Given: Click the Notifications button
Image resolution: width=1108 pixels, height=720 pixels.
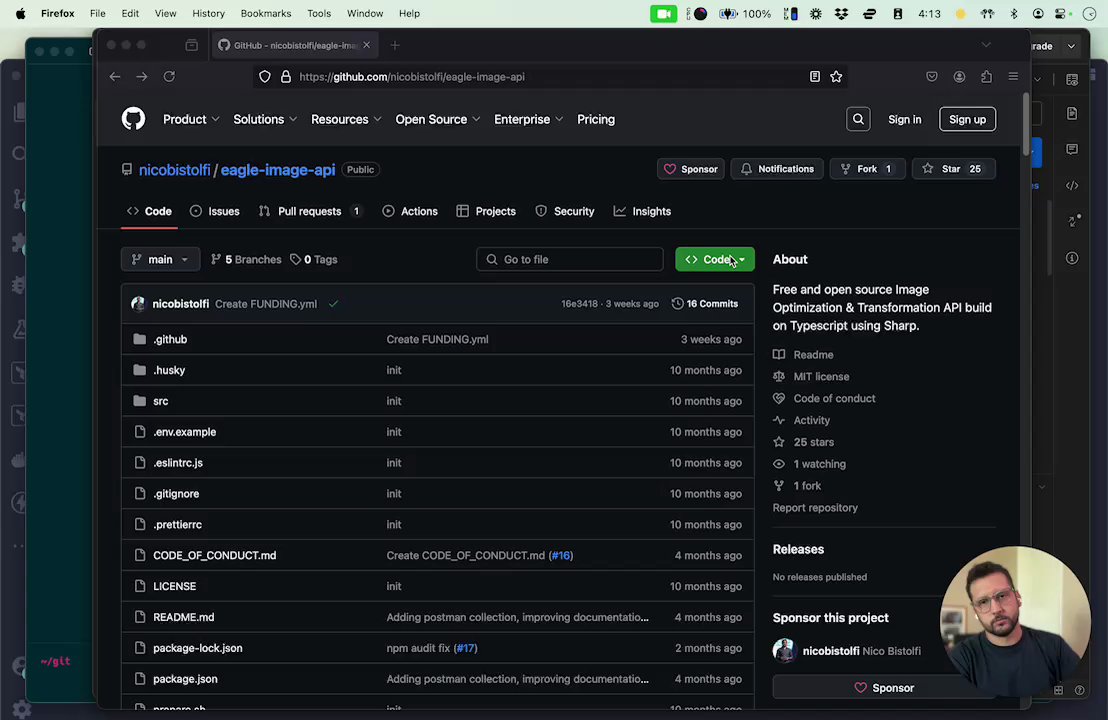Looking at the screenshot, I should pos(777,169).
